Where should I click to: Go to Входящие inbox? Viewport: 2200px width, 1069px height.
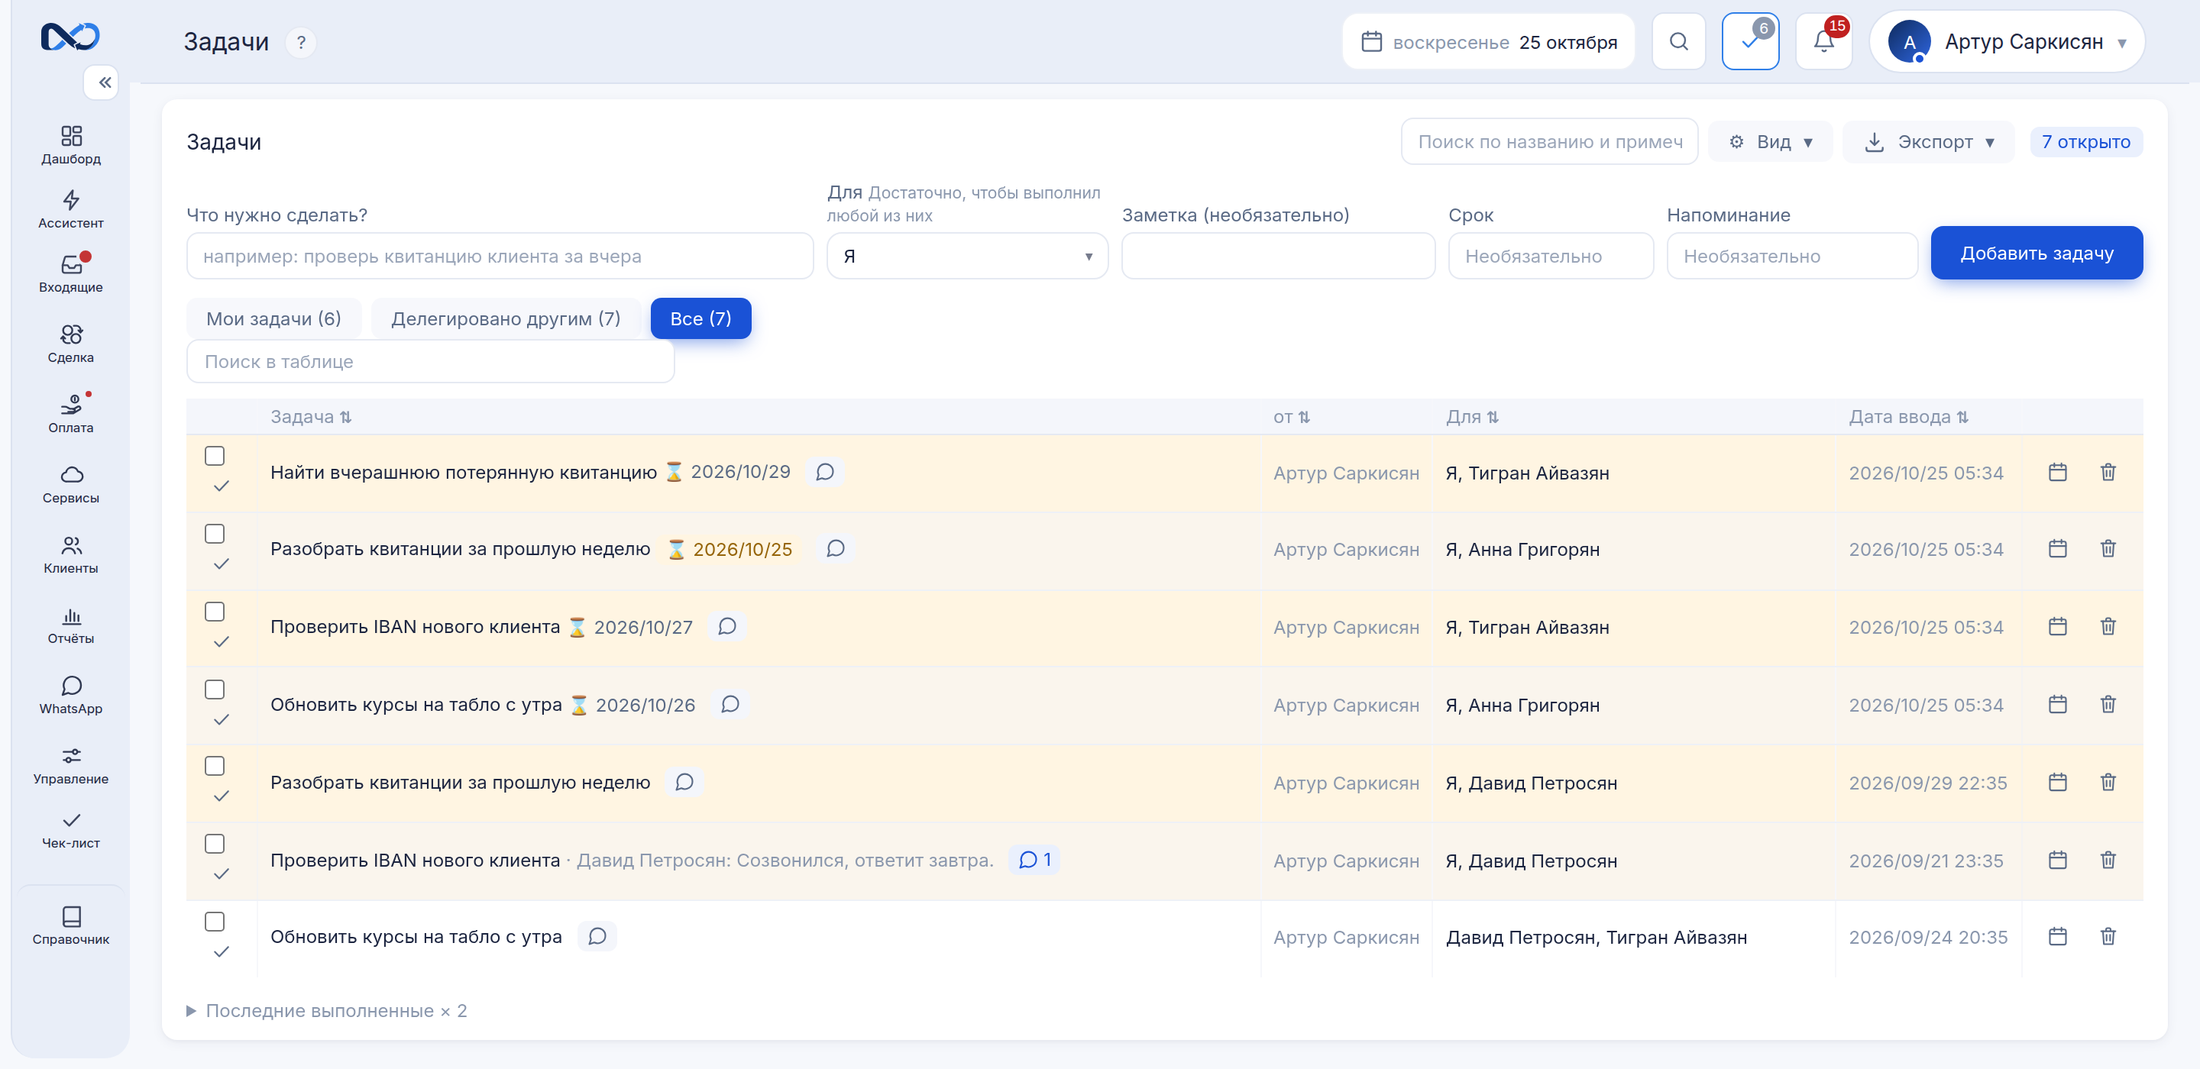71,273
